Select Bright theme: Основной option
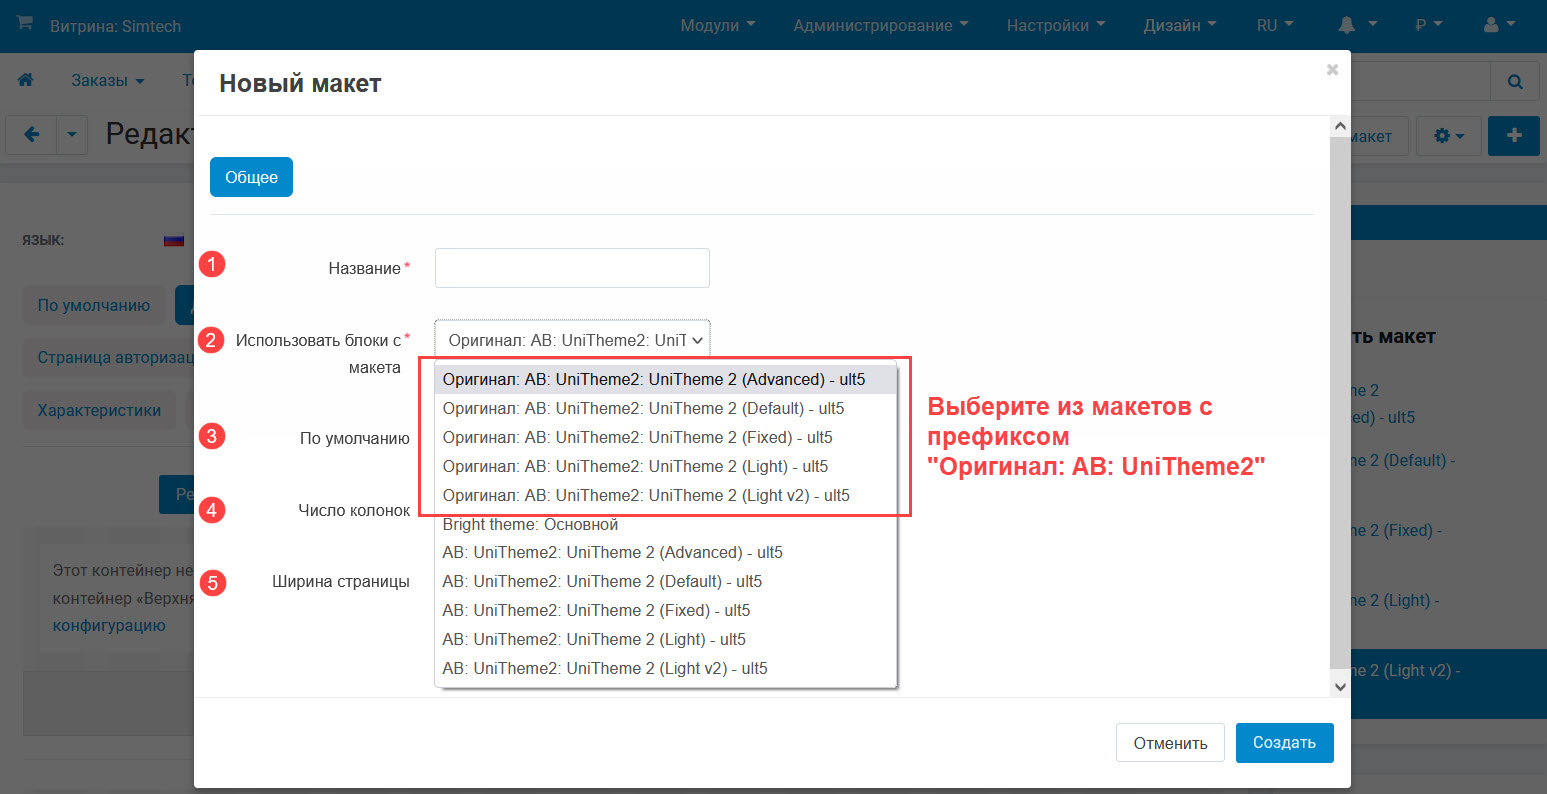1547x794 pixels. pos(530,524)
